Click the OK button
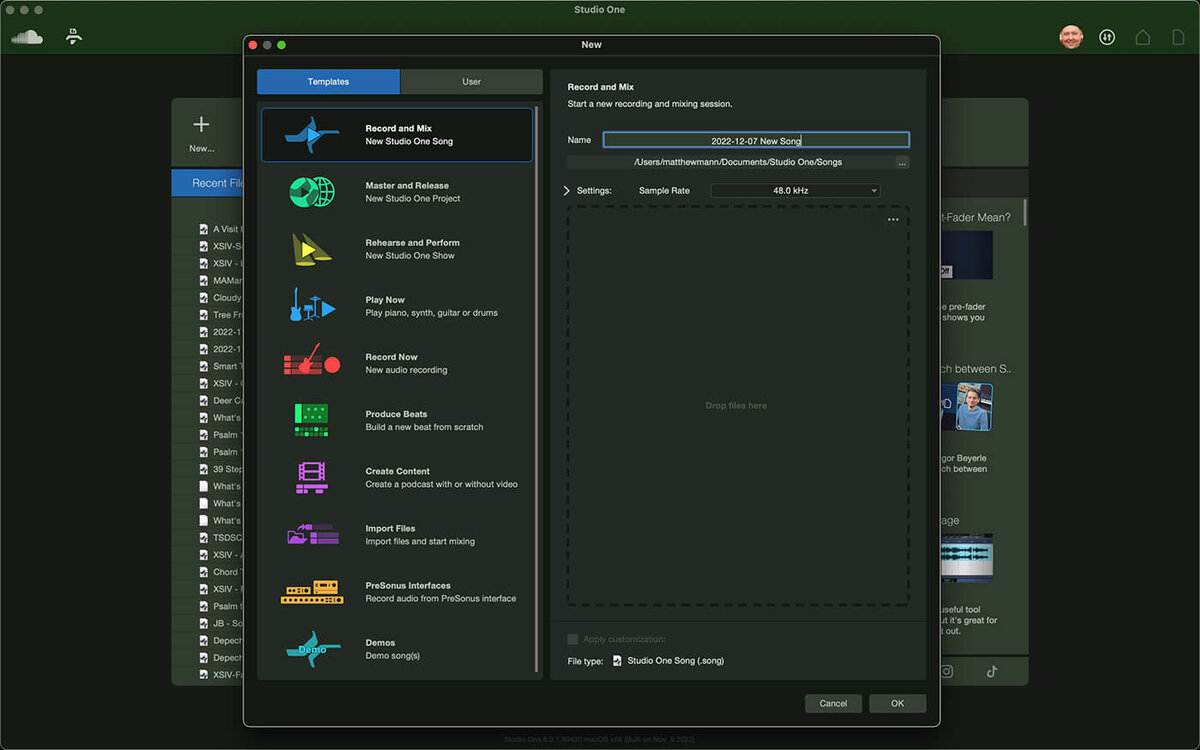1200x750 pixels. pyautogui.click(x=897, y=704)
